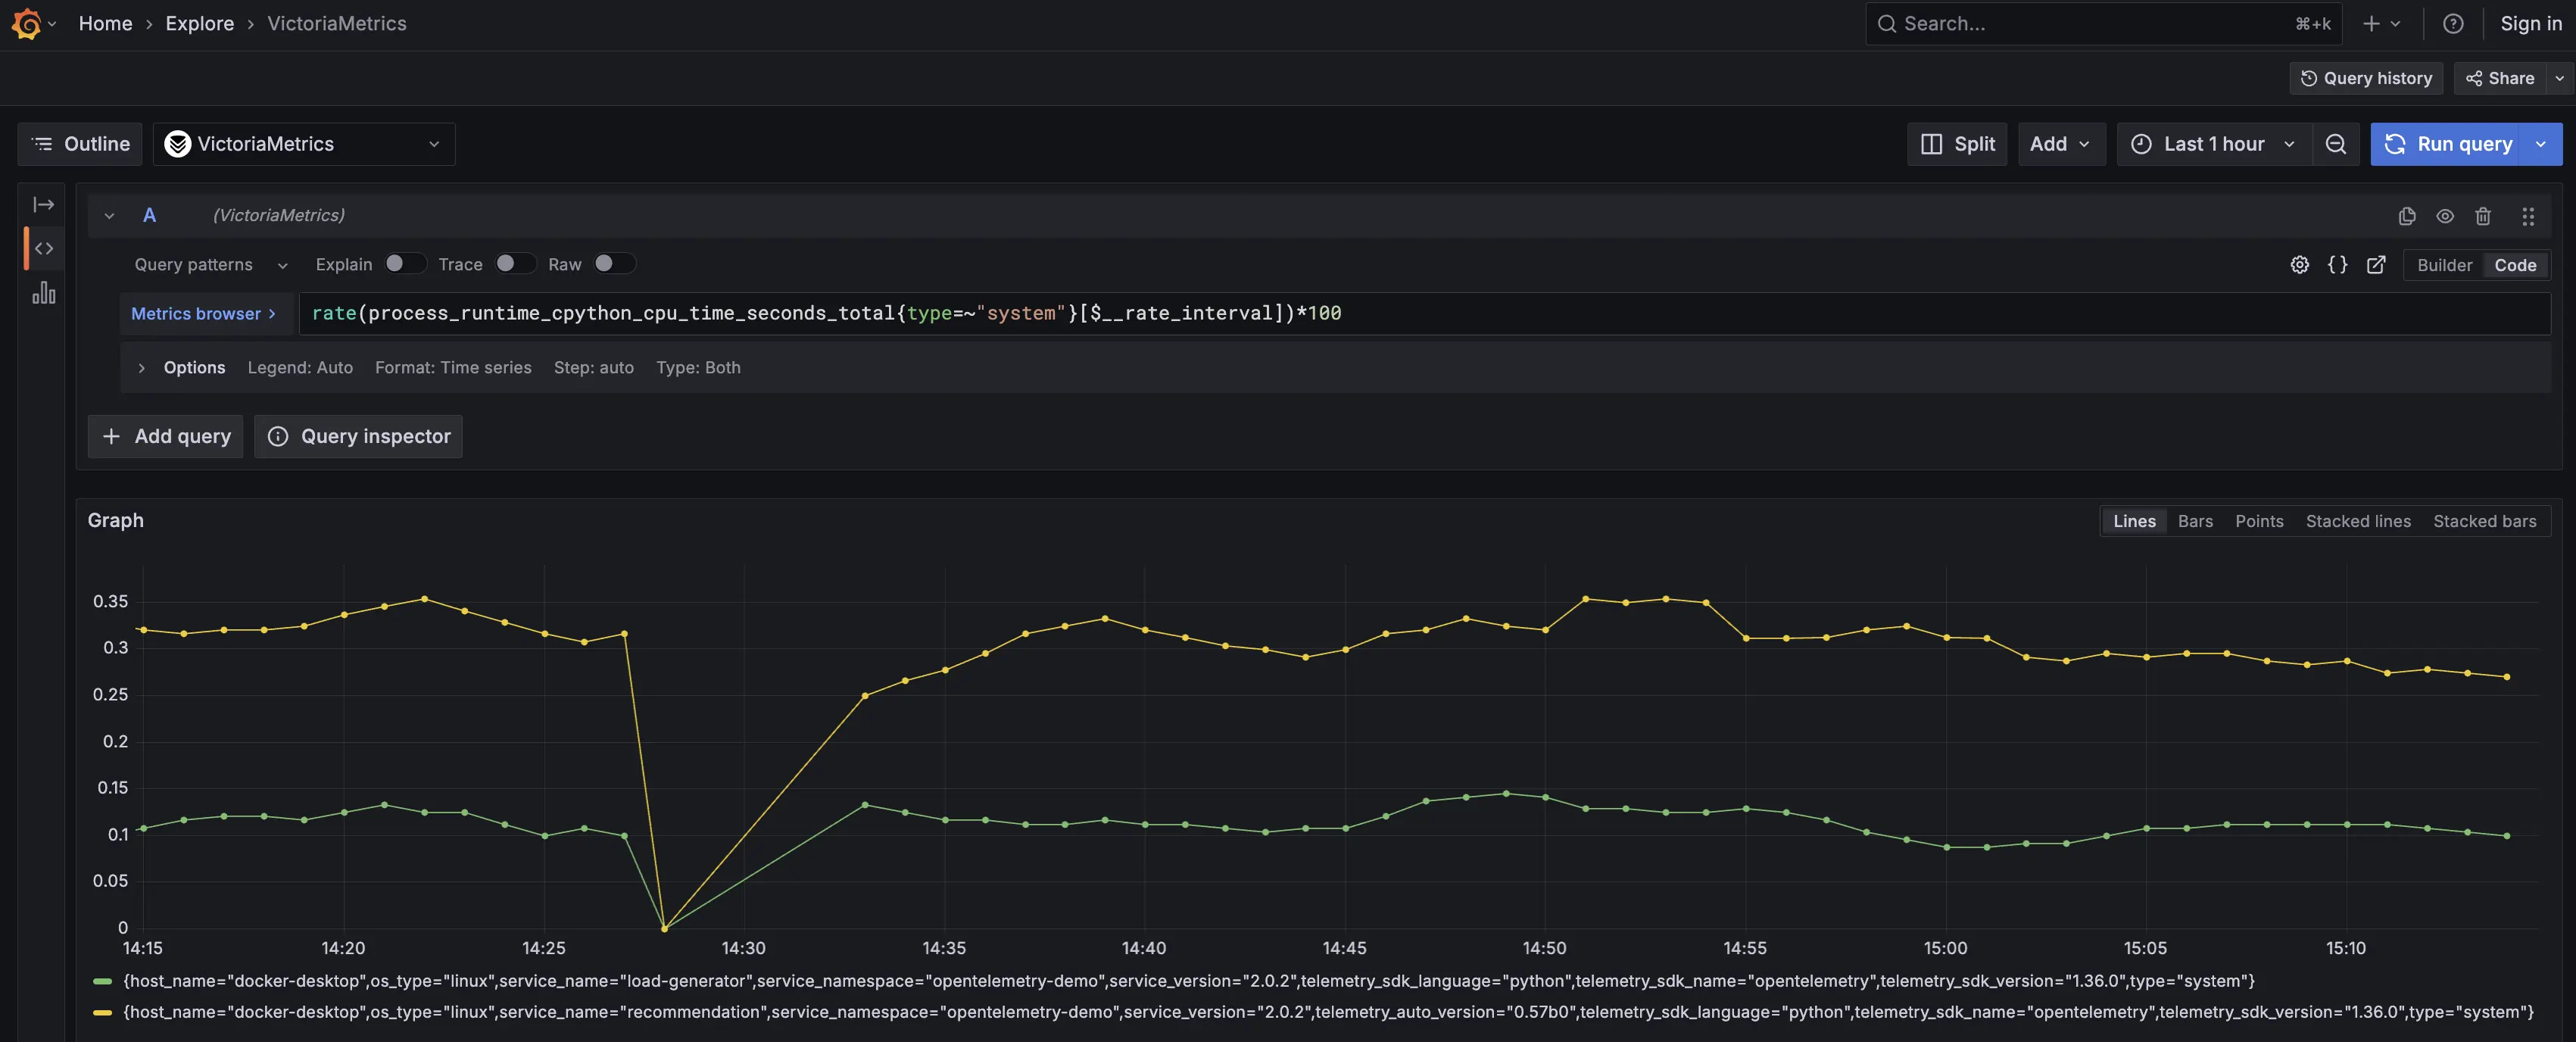Open the Add dropdown menu
The image size is (2576, 1042).
pos(2060,144)
